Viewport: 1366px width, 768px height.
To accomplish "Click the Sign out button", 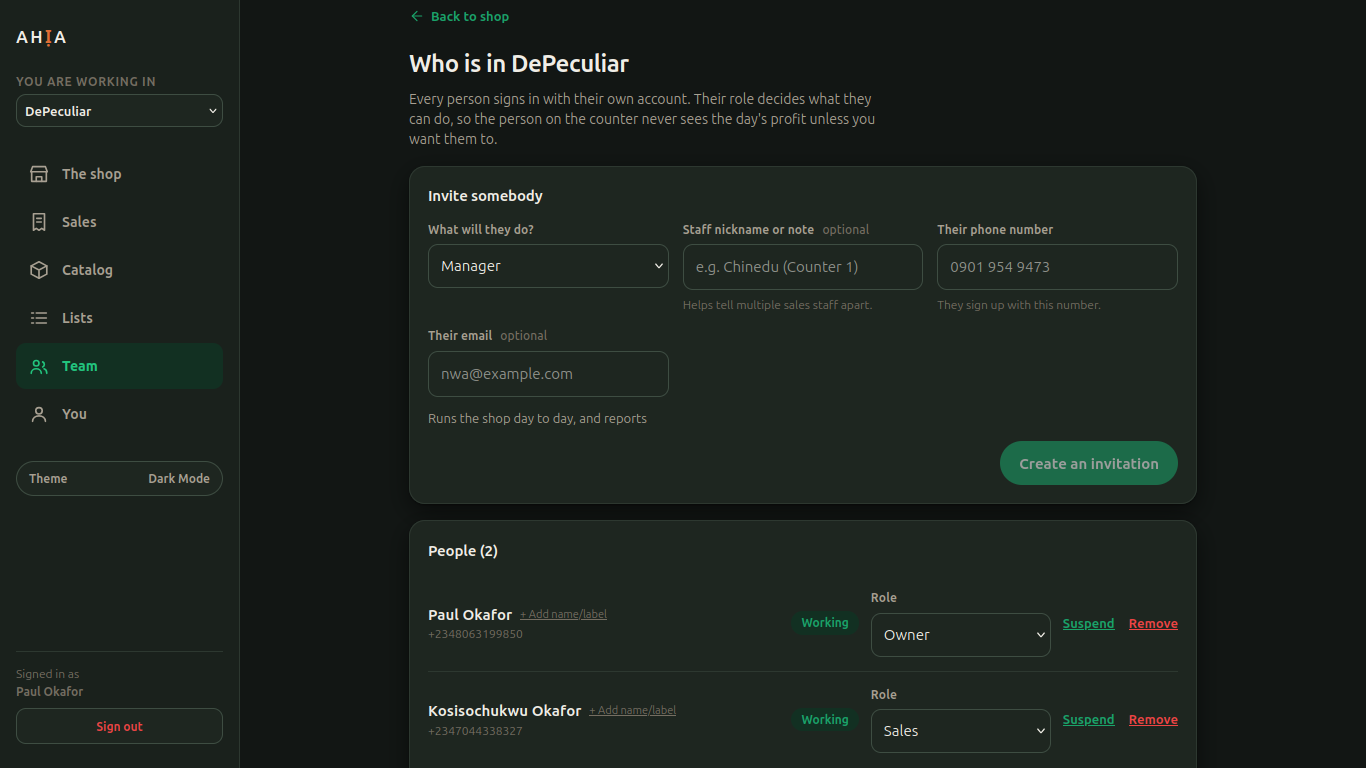I will pyautogui.click(x=119, y=726).
